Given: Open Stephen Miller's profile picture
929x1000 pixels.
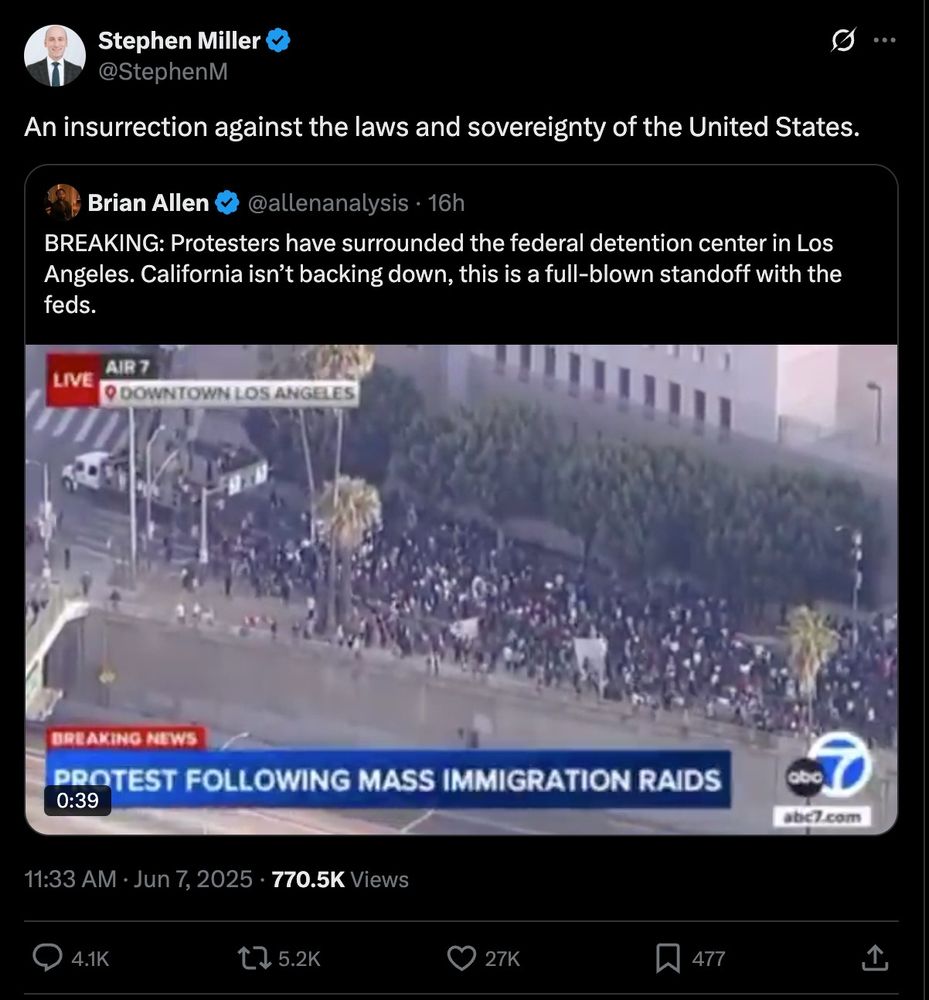Looking at the screenshot, I should pos(55,55).
